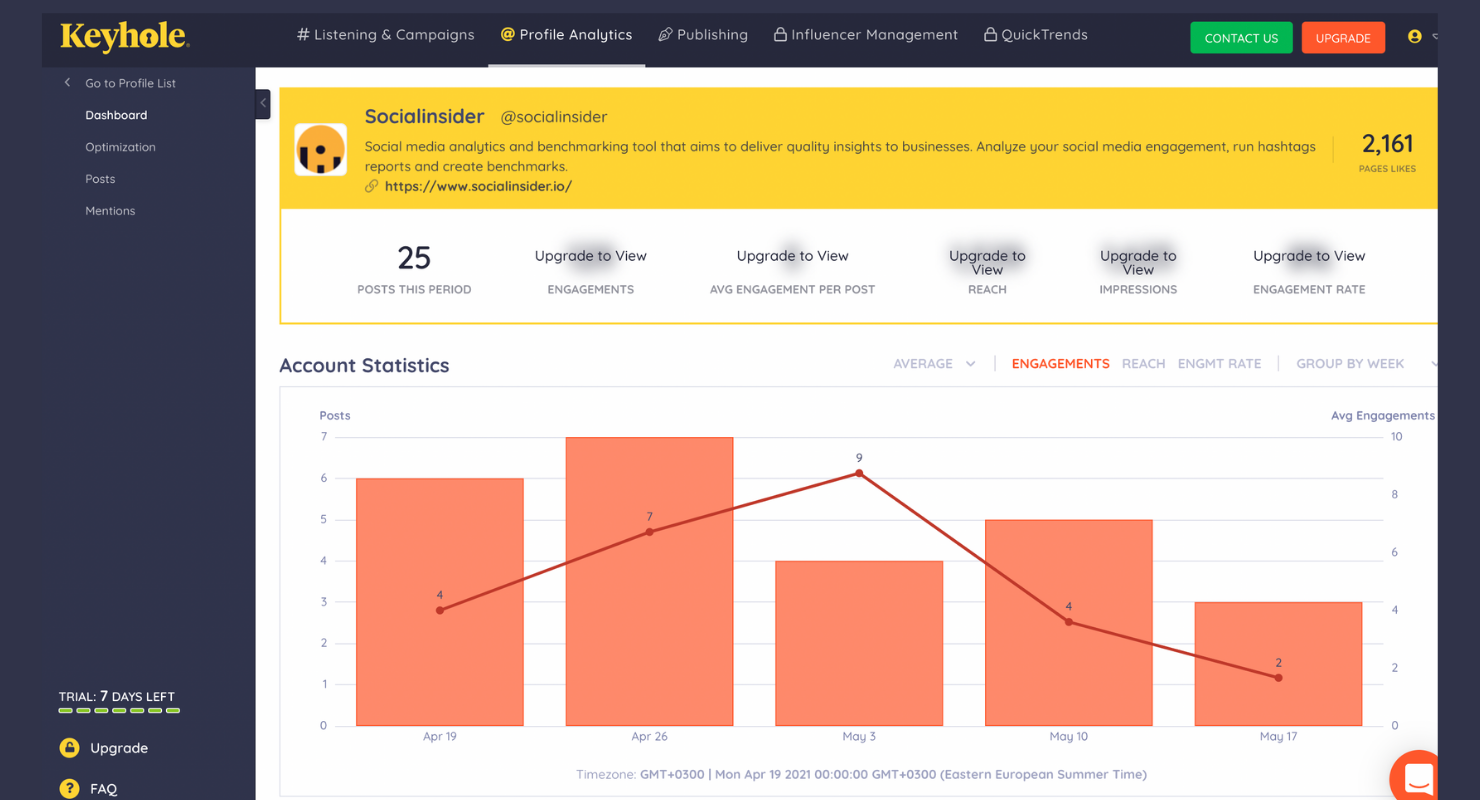Click the line point labeled 7

650,532
